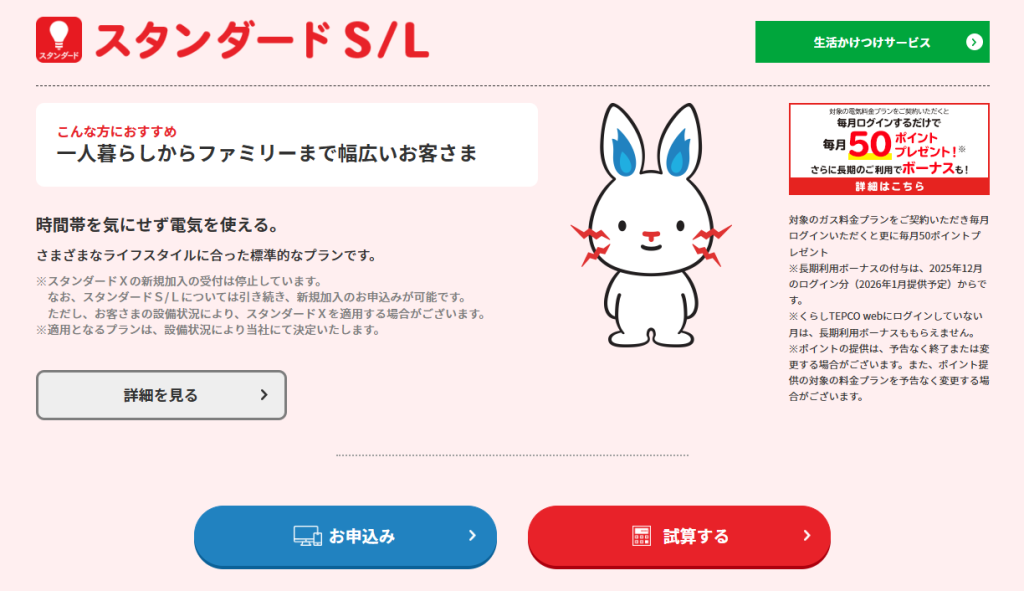Click the arrow circle on the 生活かけつけサービス button
Screen dimensions: 1024x591
tap(974, 42)
